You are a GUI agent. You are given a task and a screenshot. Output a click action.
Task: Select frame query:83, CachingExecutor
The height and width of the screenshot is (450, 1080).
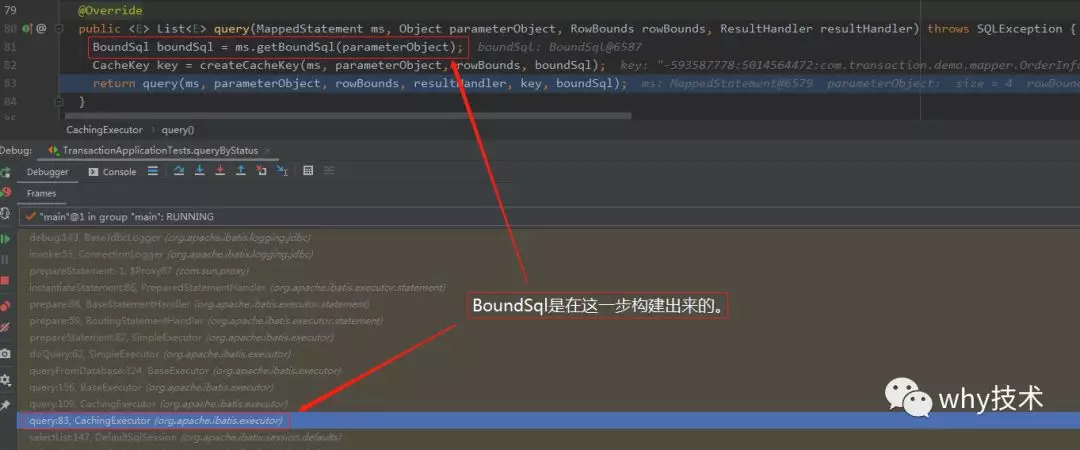coord(548,420)
